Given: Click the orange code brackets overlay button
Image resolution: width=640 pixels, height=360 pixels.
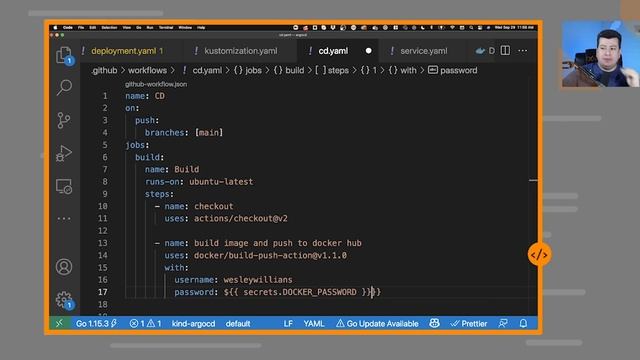Looking at the screenshot, I should [539, 255].
